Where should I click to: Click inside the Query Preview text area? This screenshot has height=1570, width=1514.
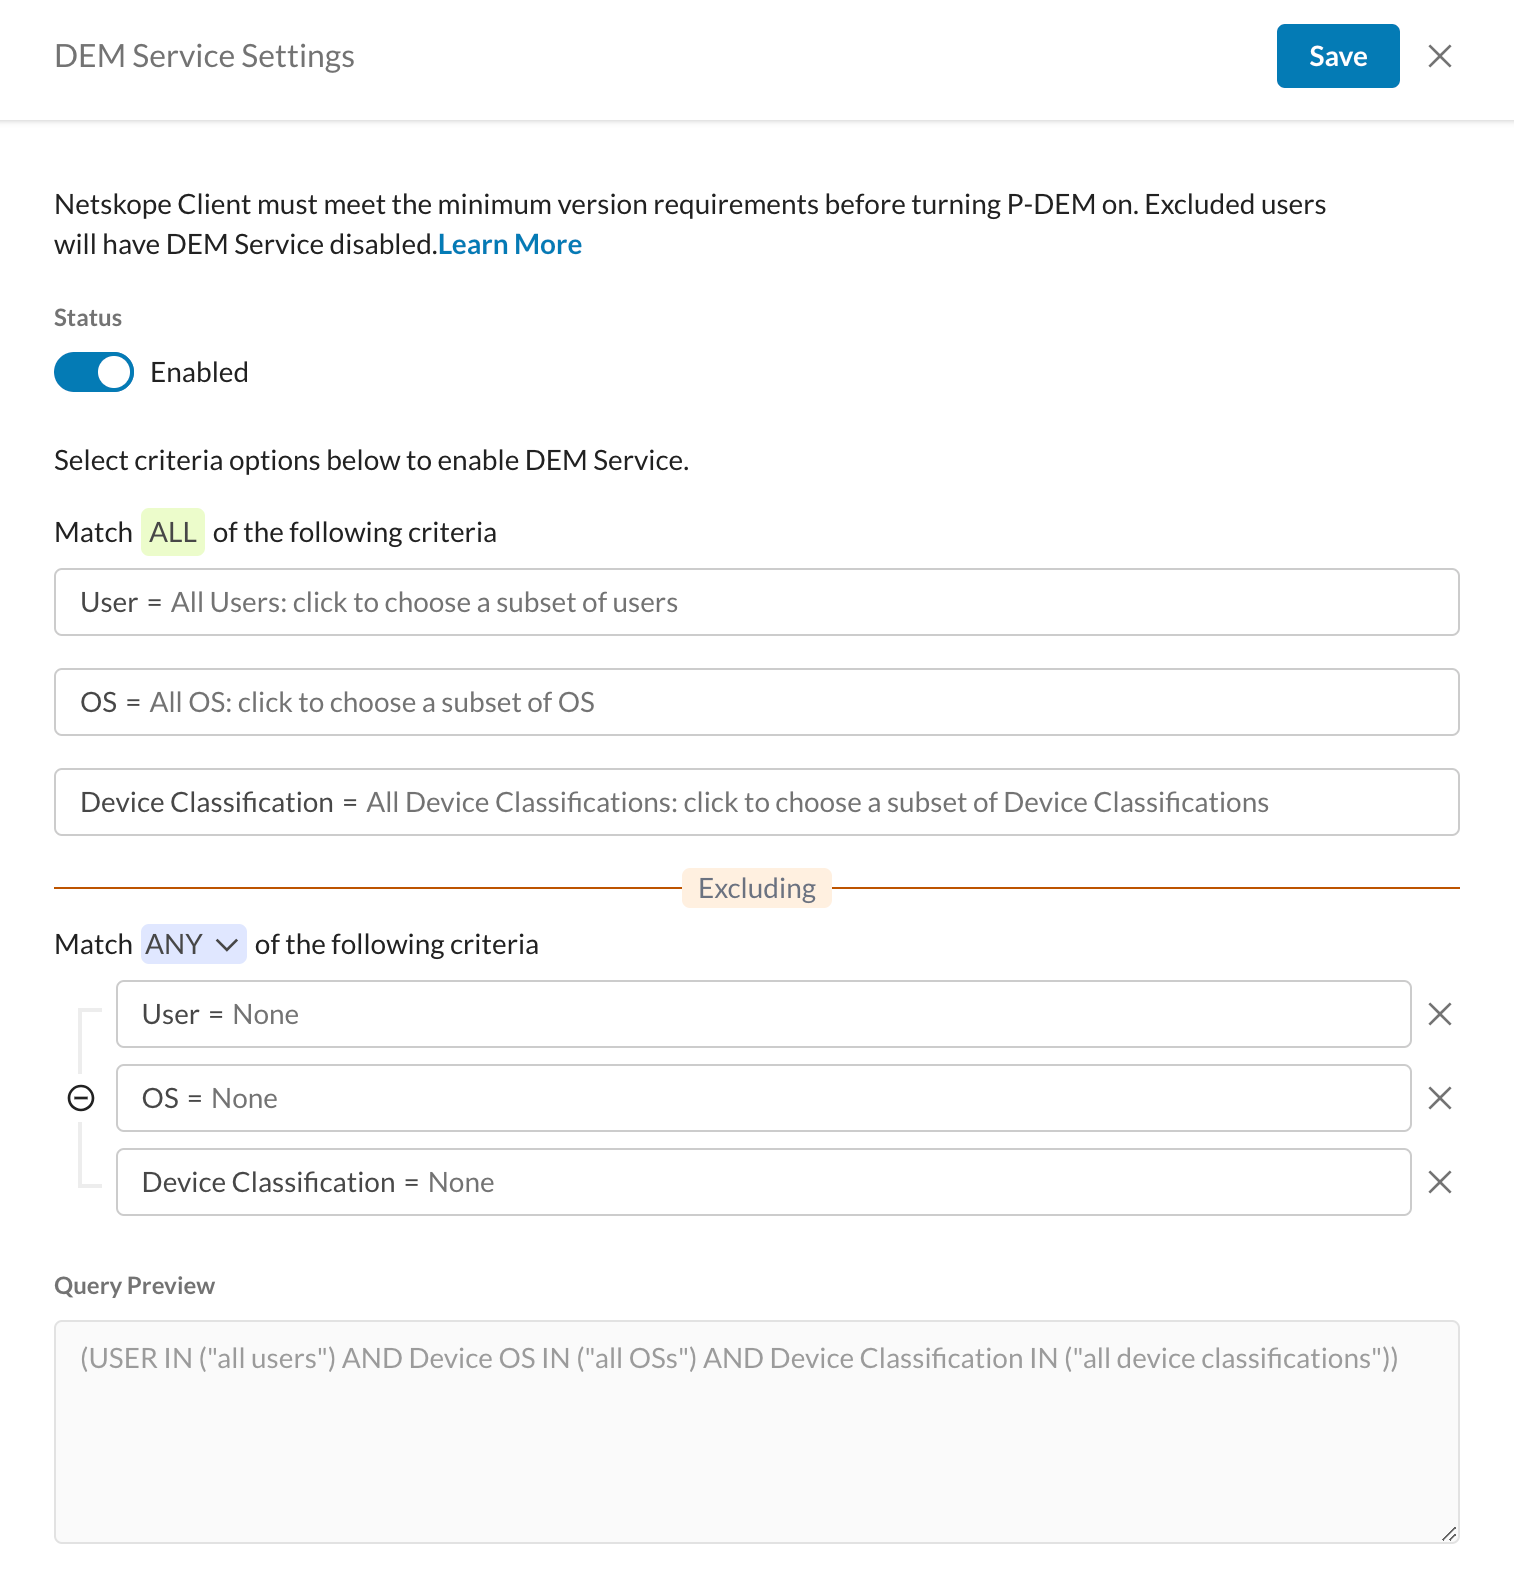click(757, 1432)
